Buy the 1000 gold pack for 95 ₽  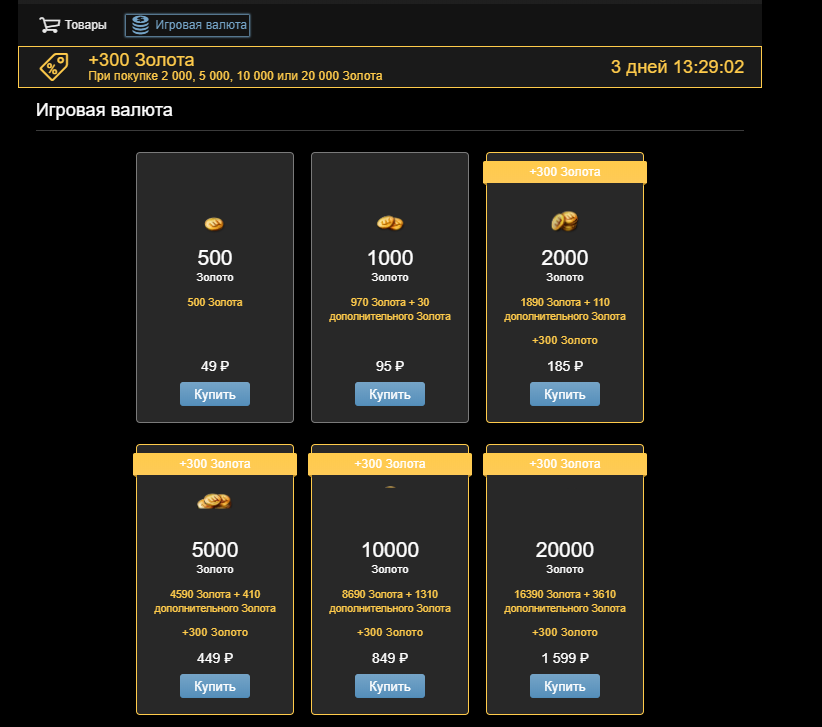click(390, 394)
